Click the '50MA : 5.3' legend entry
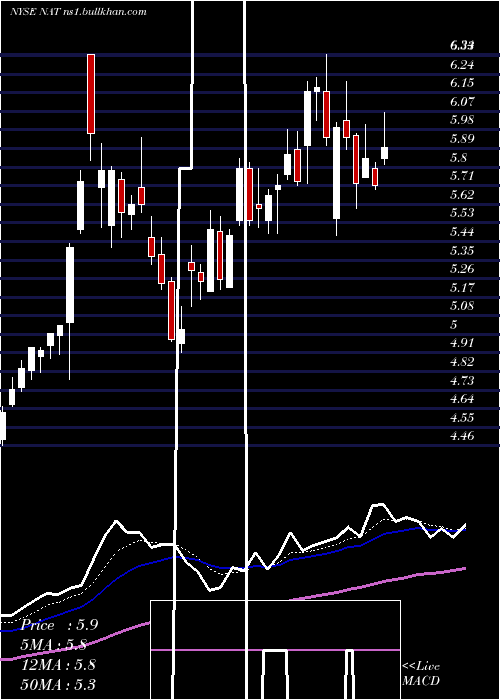This screenshot has height=700, width=500. point(58,684)
